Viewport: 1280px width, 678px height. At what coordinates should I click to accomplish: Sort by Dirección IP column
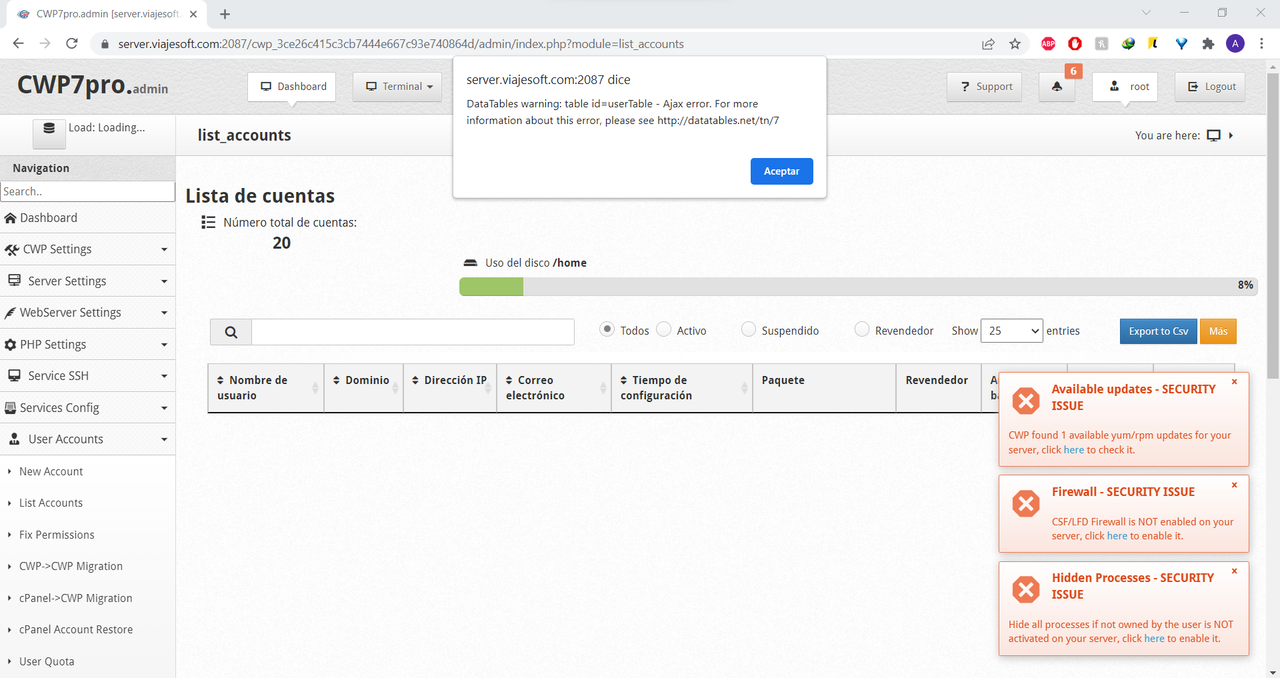pyautogui.click(x=450, y=387)
